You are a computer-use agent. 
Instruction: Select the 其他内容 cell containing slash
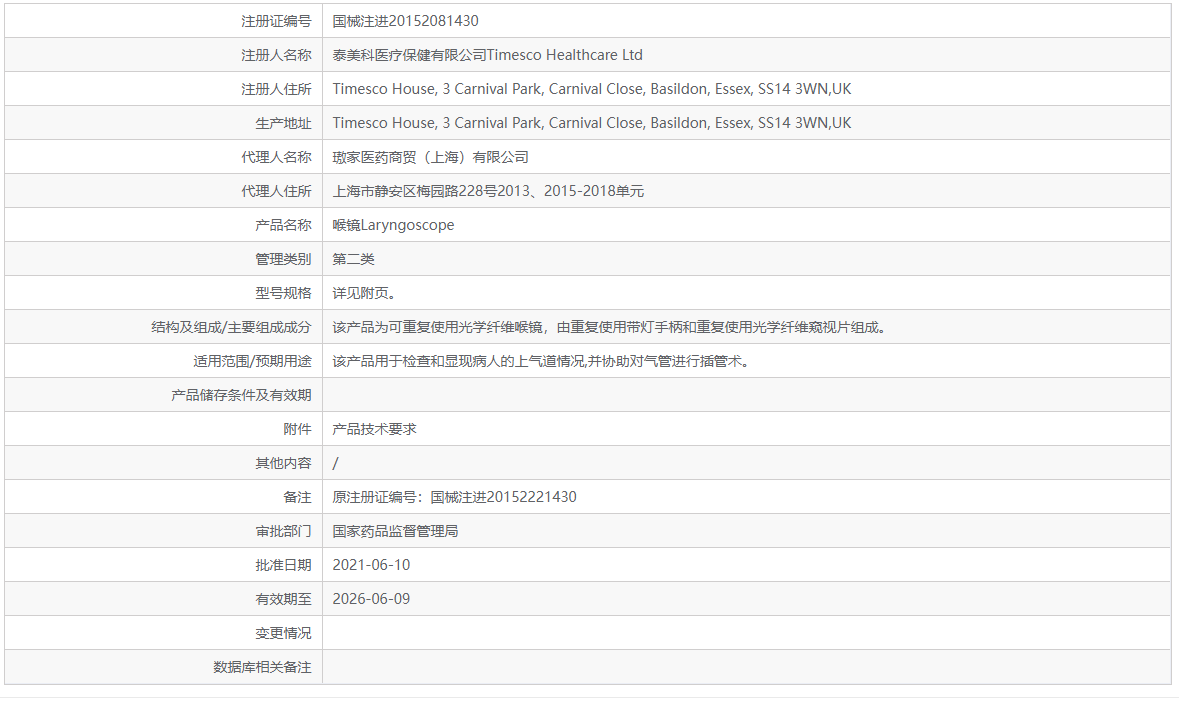[x=334, y=462]
